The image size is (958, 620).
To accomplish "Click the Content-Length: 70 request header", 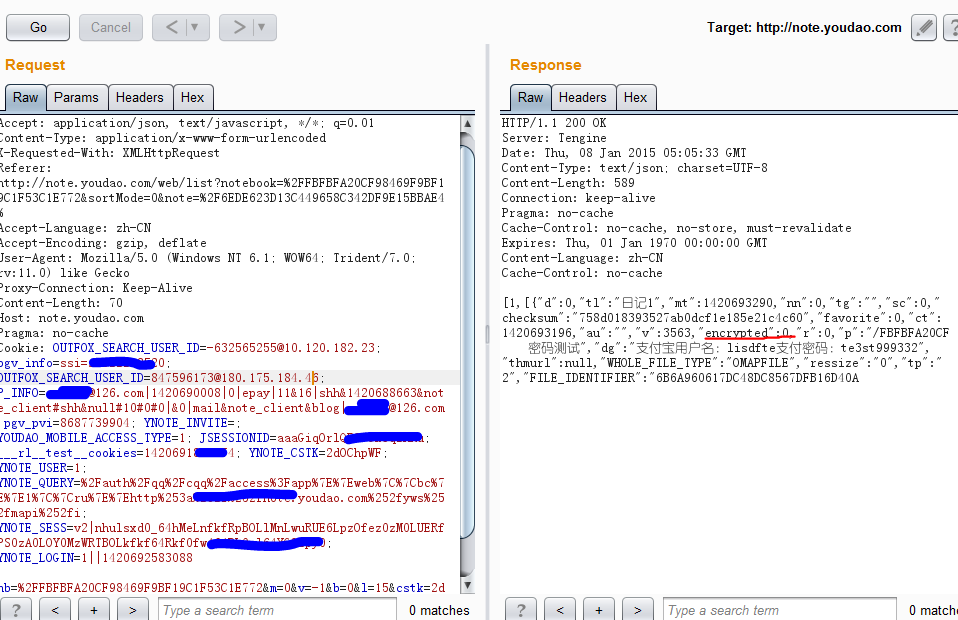I will (61, 303).
